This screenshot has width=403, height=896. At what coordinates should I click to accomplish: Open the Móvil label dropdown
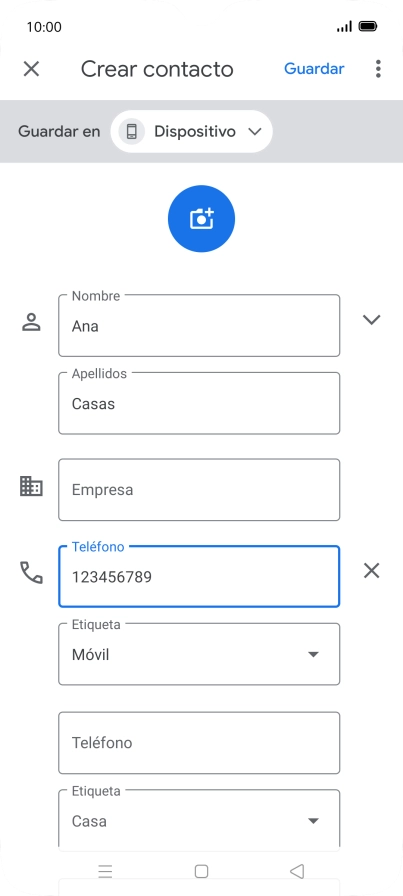coord(199,654)
